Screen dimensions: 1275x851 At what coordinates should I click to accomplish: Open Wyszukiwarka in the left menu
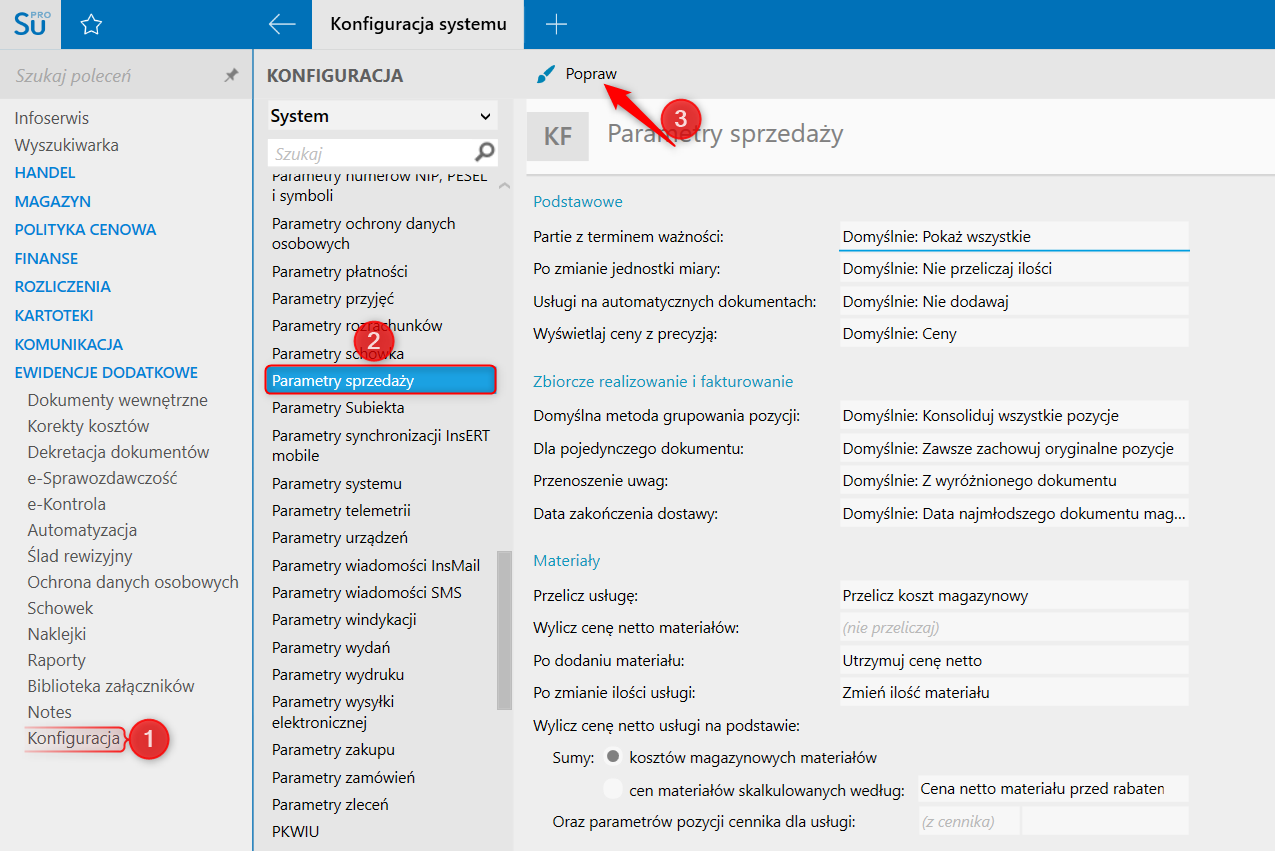[x=66, y=145]
